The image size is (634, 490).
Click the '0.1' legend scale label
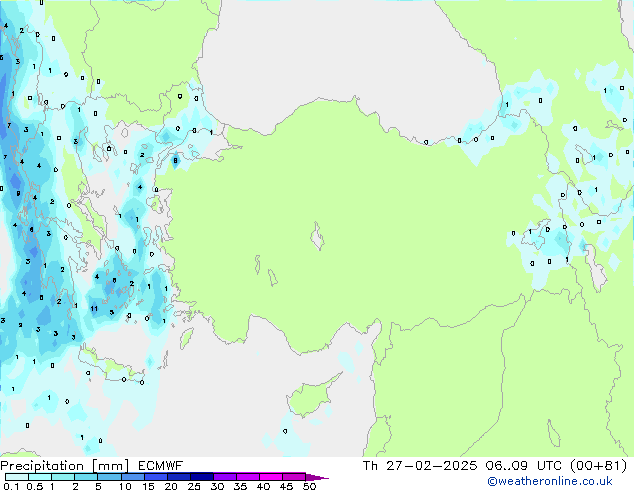12,486
